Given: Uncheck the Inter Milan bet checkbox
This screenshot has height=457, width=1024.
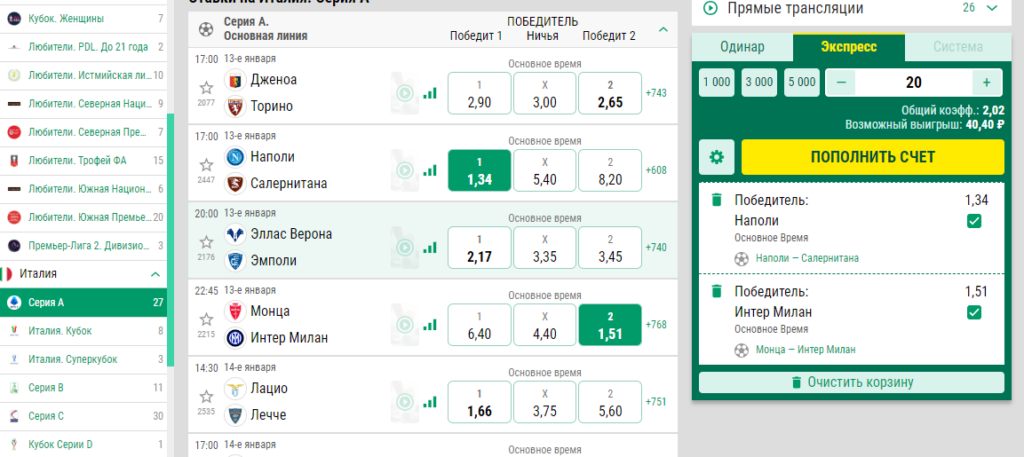Looking at the screenshot, I should (x=974, y=313).
